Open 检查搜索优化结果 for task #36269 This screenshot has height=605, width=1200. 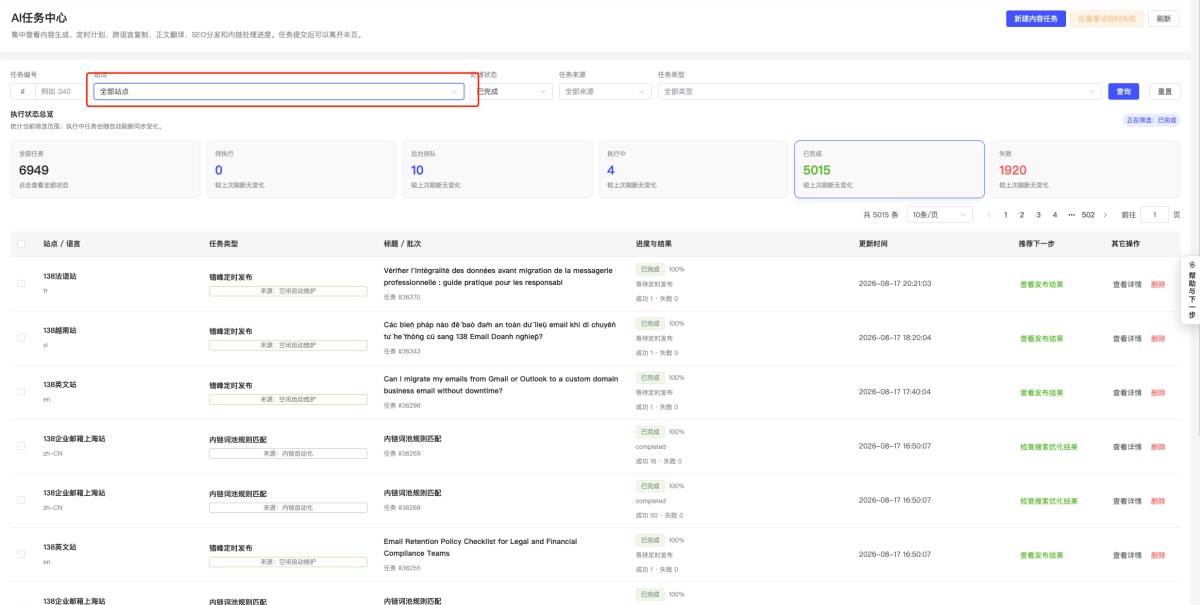[1048, 447]
